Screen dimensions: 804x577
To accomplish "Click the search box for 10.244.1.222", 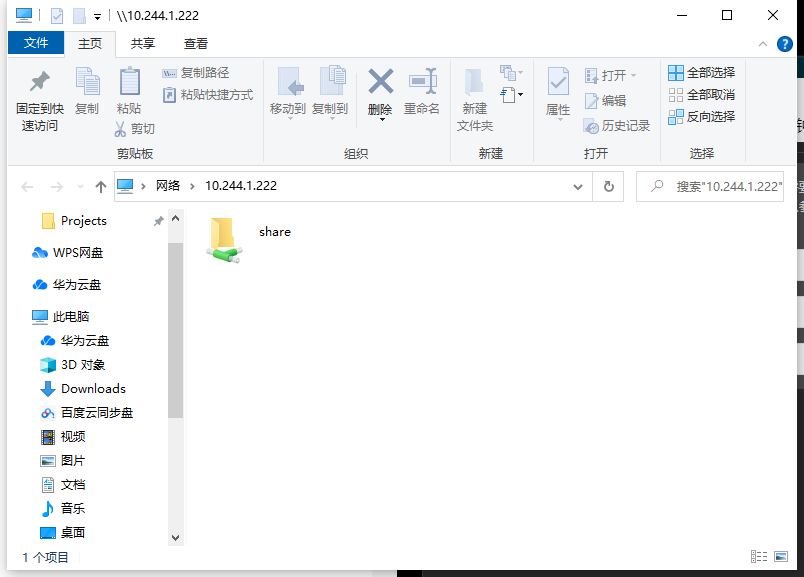I will point(710,187).
